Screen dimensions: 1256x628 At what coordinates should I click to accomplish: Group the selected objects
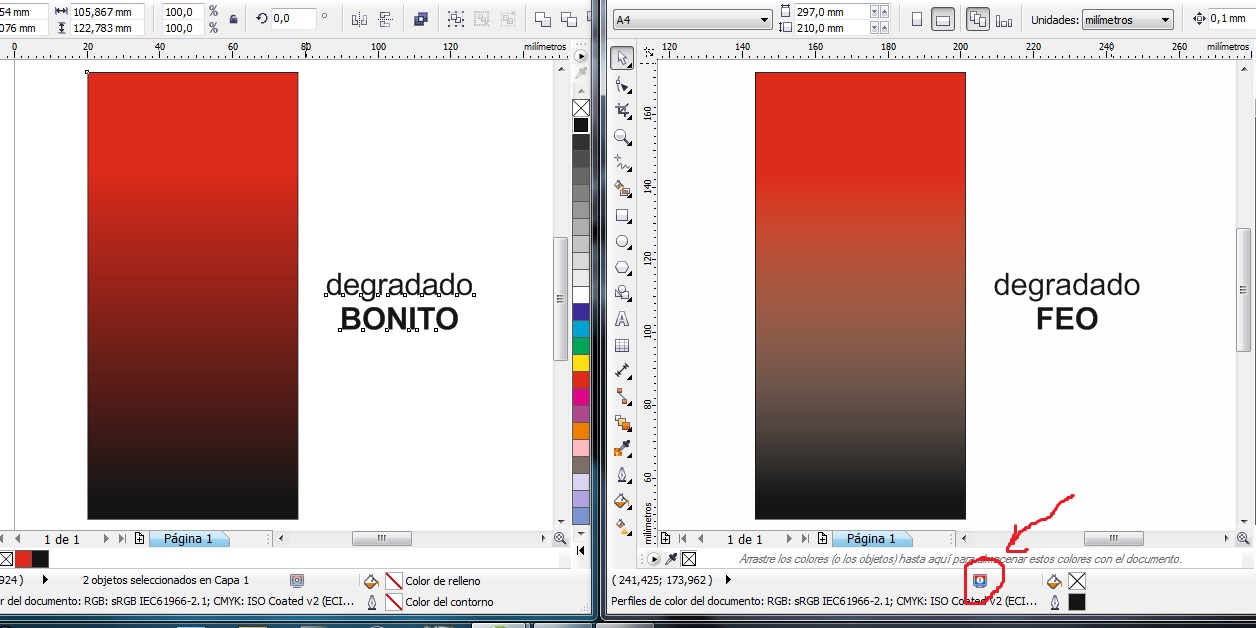point(456,19)
